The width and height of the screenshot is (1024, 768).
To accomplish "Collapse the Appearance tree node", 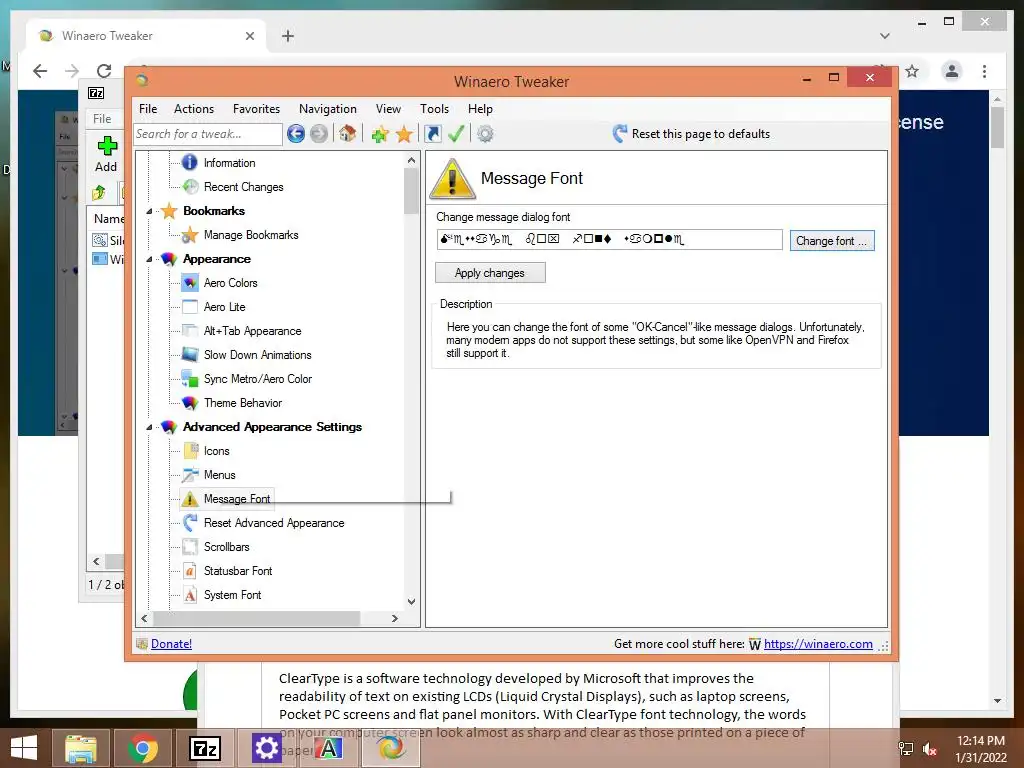I will tap(149, 259).
